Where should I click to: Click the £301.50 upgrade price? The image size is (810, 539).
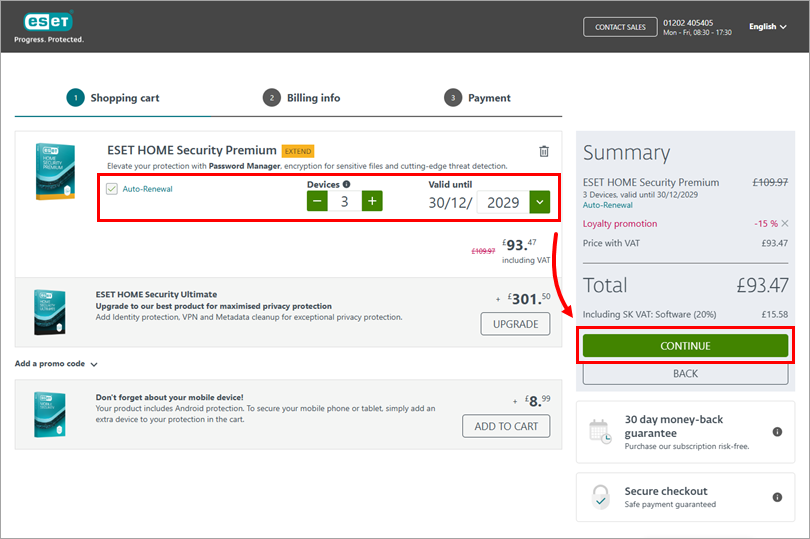529,299
